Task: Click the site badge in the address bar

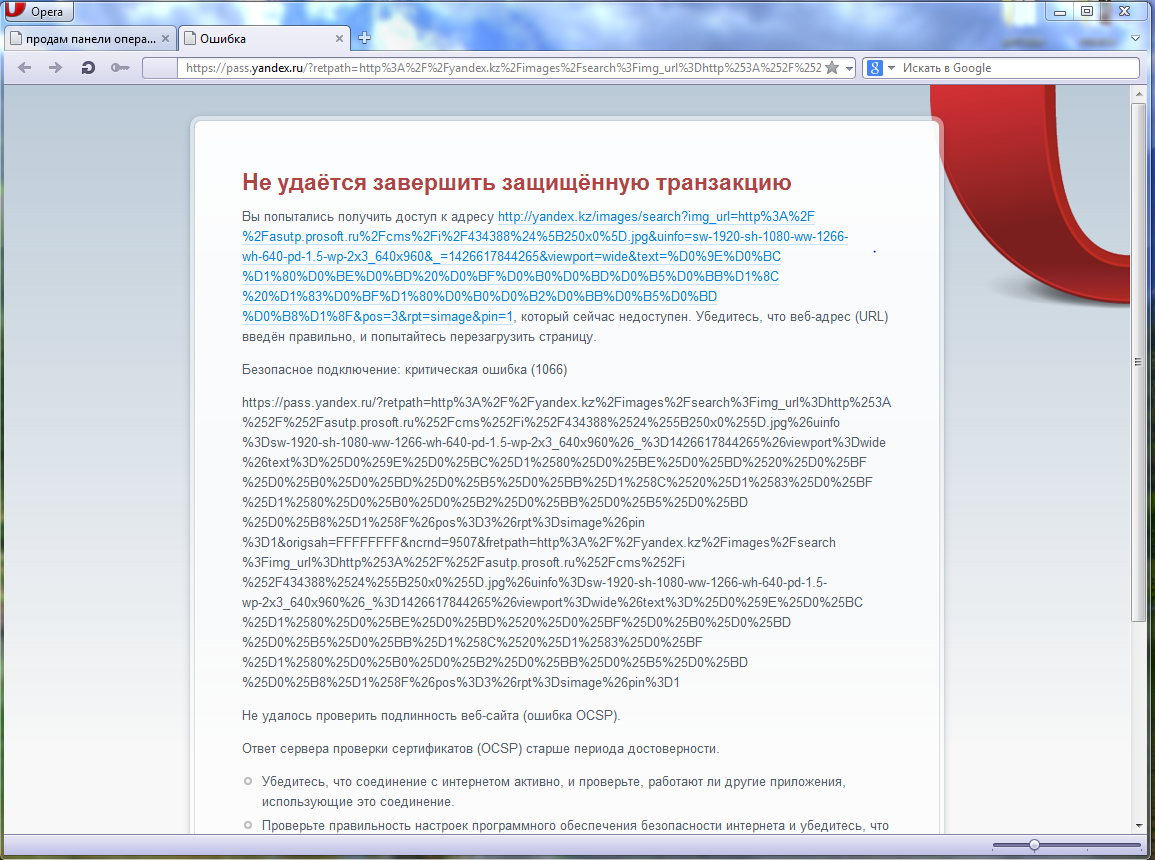Action: point(159,68)
